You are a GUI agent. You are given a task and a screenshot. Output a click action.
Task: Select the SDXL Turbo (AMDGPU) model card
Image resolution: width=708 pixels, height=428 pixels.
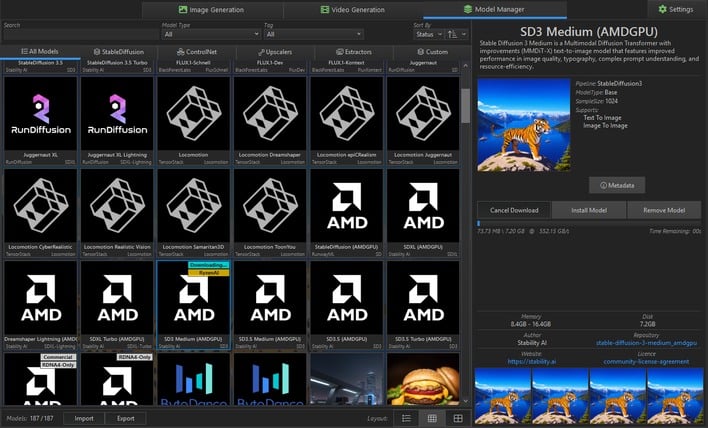tap(117, 305)
